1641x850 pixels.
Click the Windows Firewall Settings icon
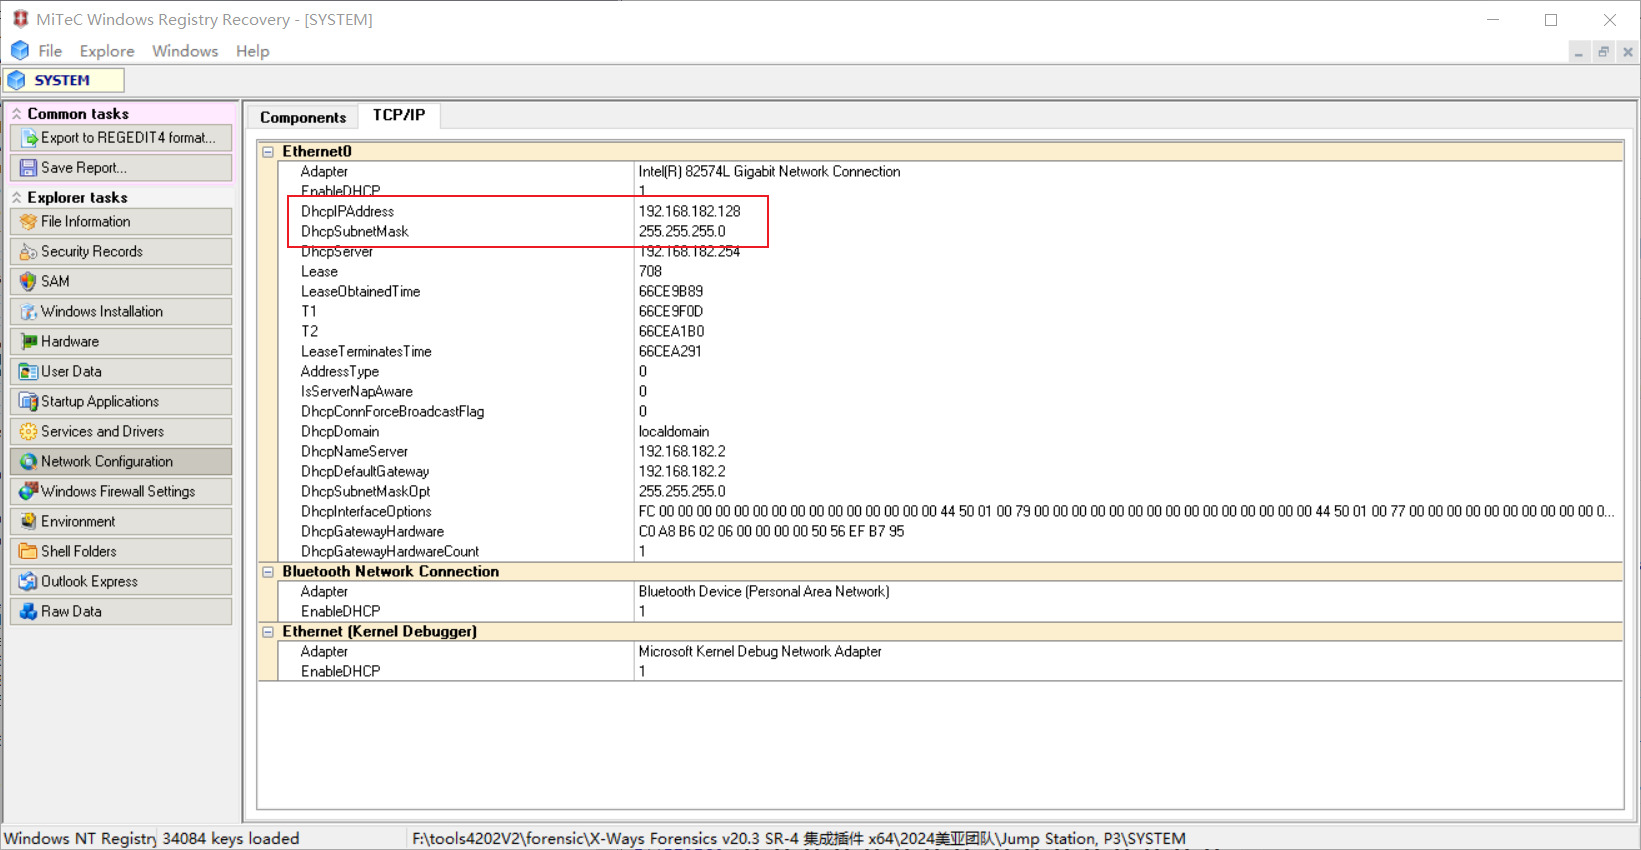(29, 492)
